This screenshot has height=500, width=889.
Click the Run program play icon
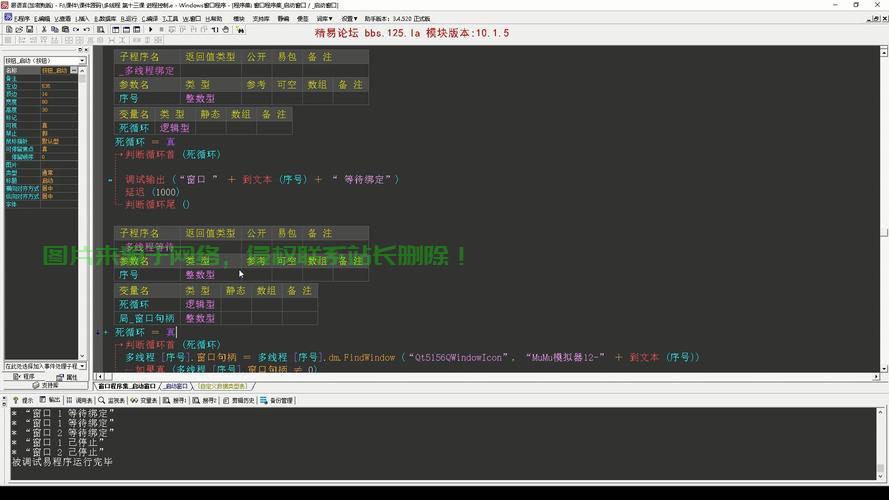[150, 30]
